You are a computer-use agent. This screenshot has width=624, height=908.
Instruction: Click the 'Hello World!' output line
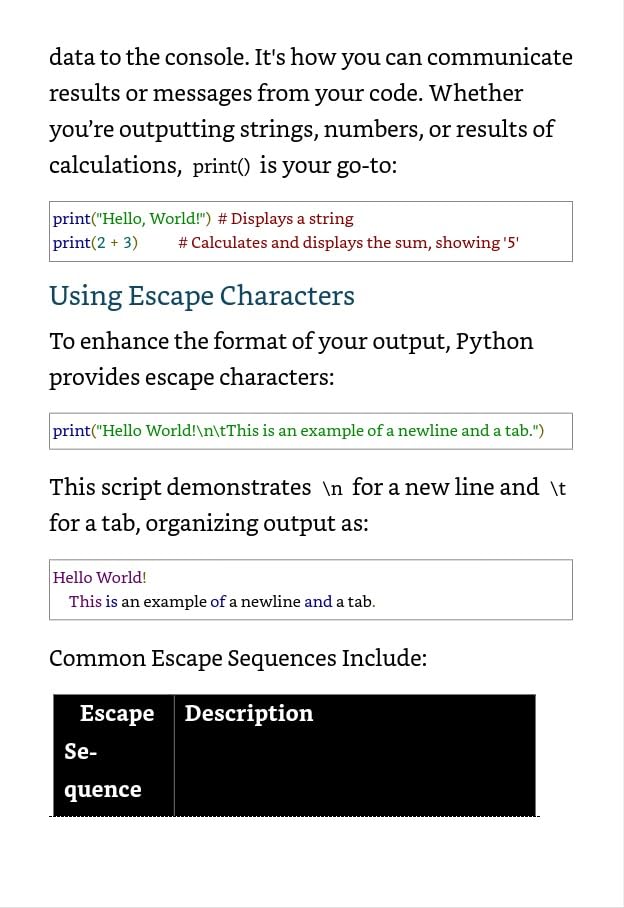coord(100,577)
